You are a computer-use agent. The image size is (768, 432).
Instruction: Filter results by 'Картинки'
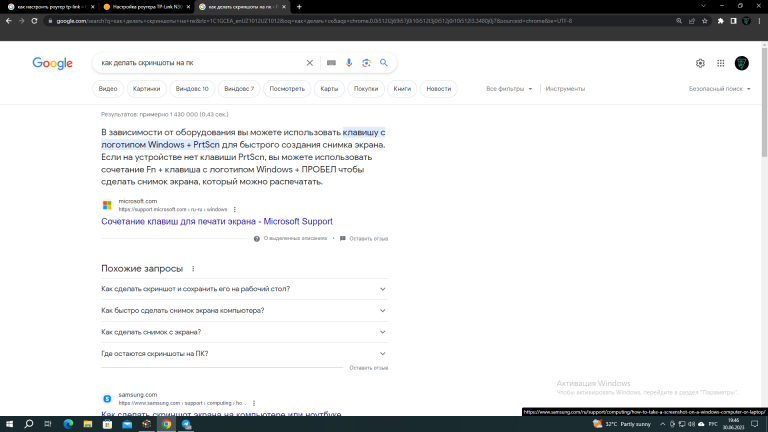point(146,89)
